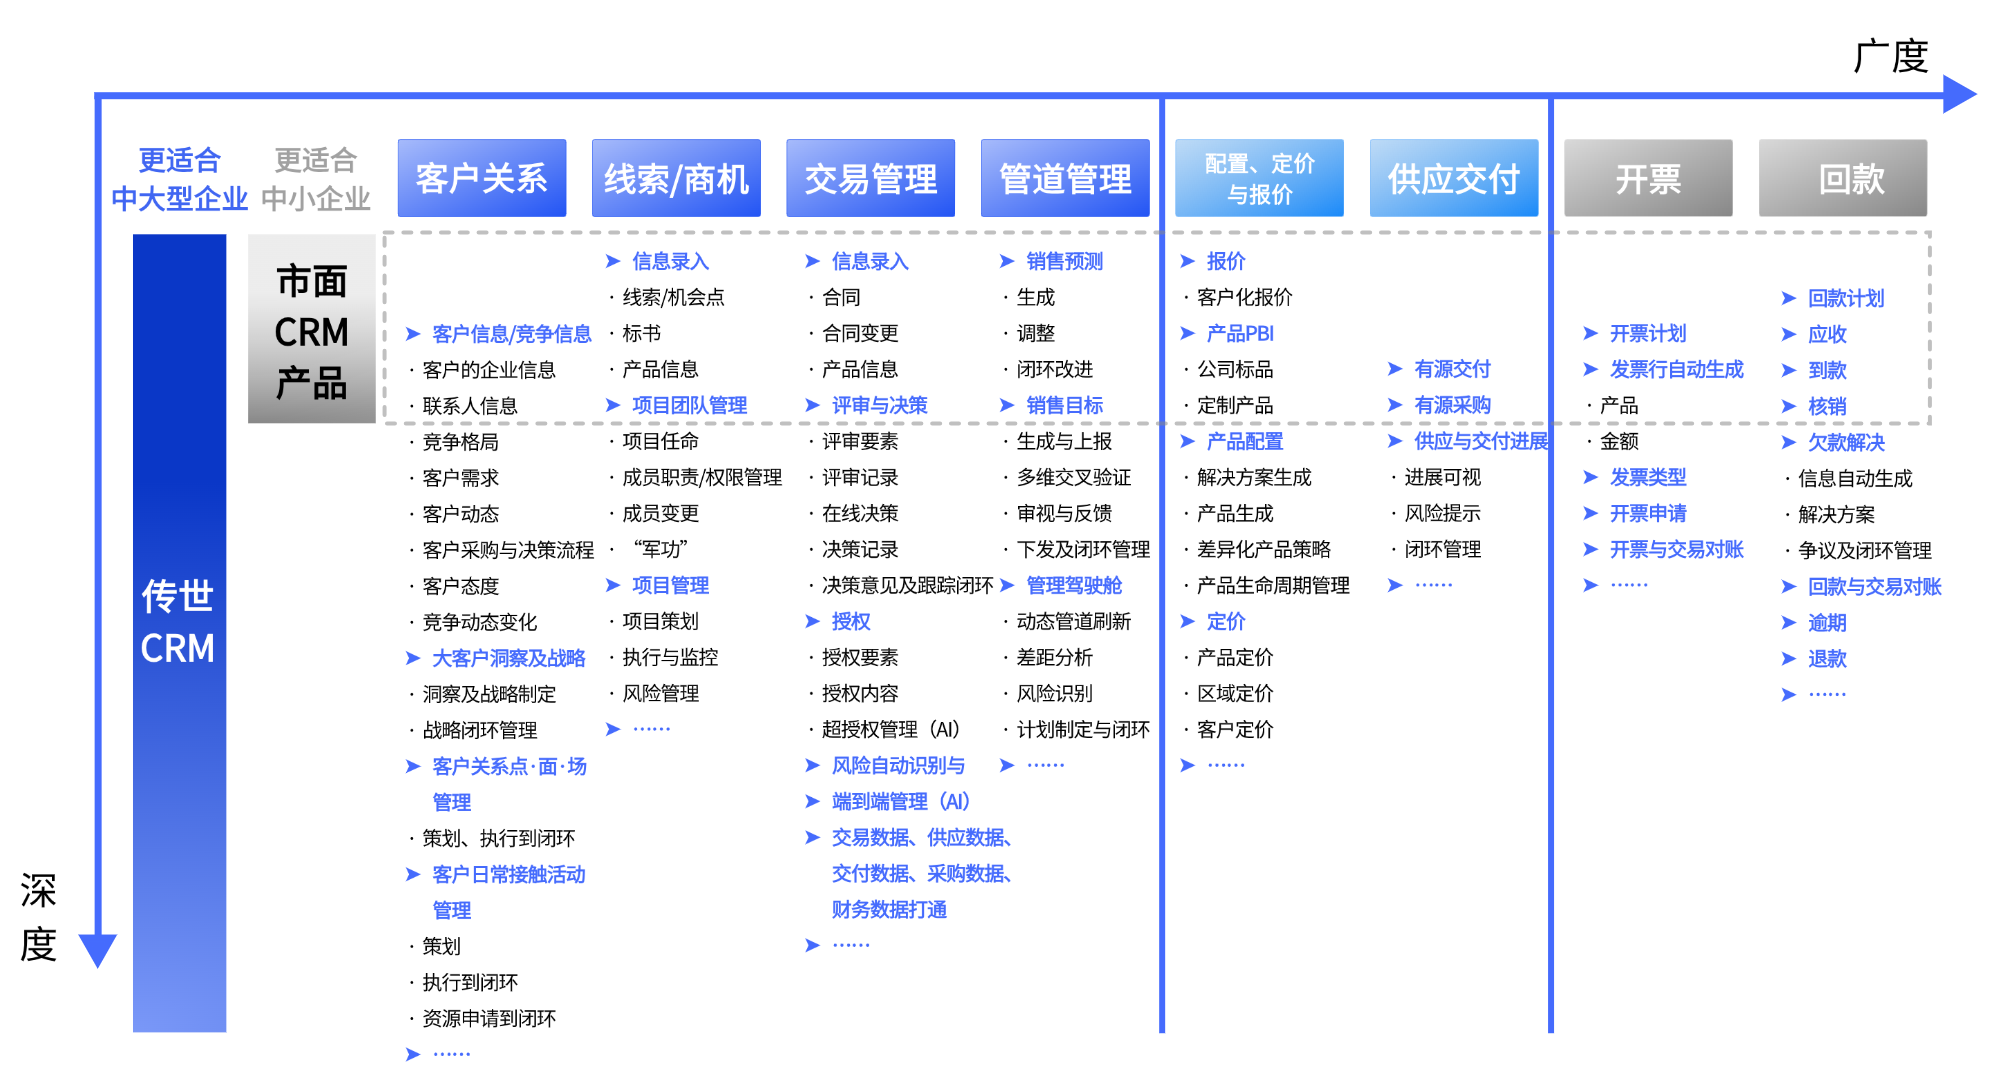Image resolution: width=2000 pixels, height=1080 pixels.
Task: Open the 交易管理 header box
Action: coord(871,178)
